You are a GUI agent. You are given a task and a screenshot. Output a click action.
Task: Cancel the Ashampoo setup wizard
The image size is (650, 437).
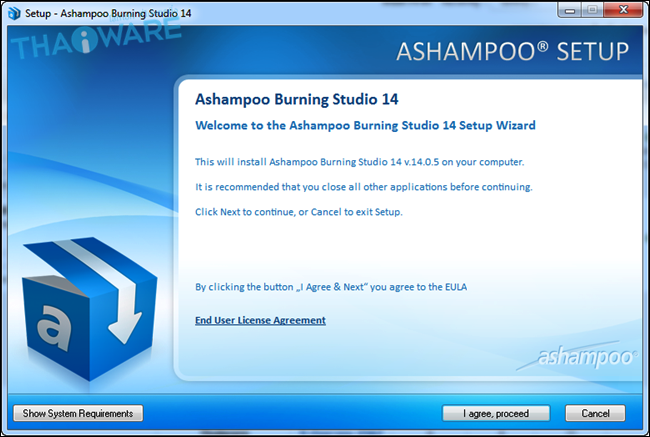click(595, 413)
